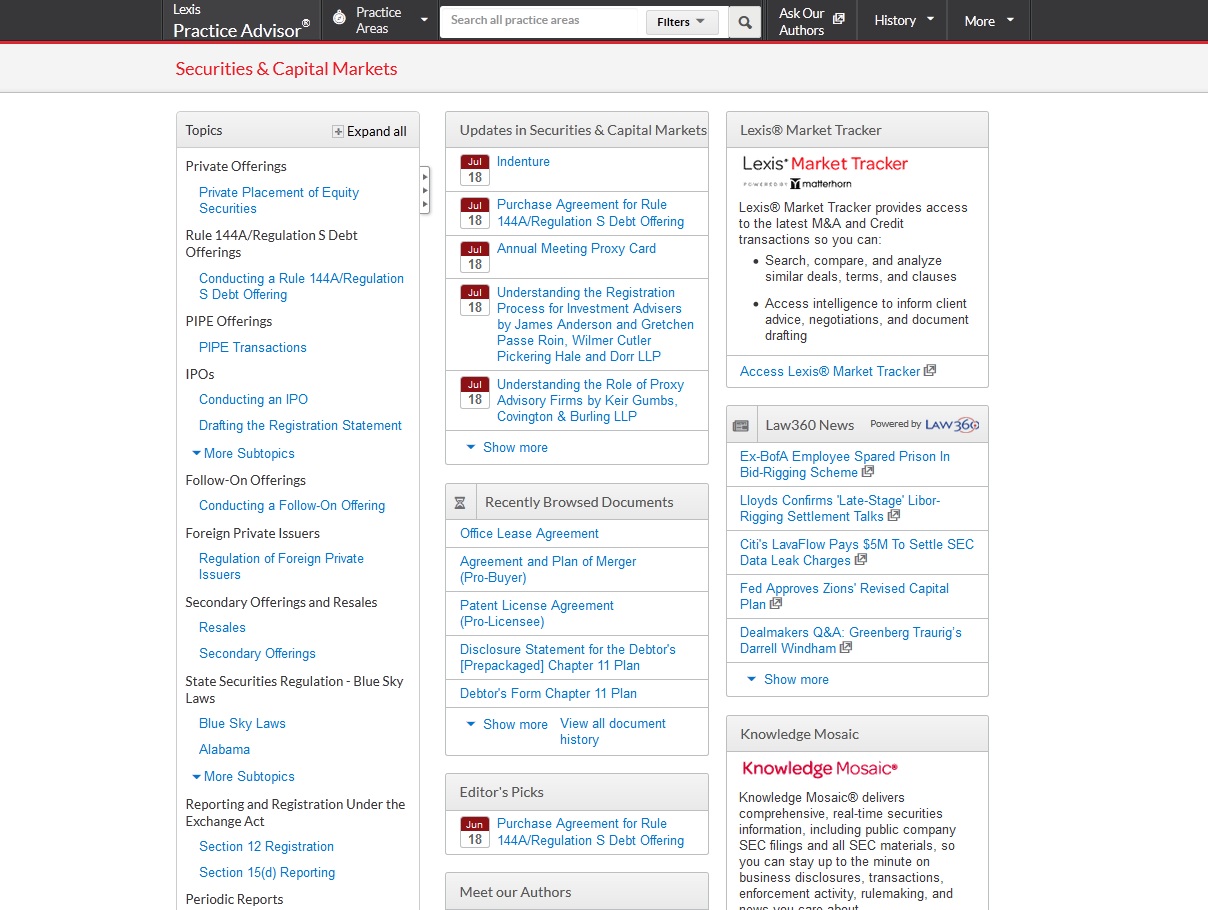Expand More Subtopics under IPOs
Image resolution: width=1208 pixels, height=910 pixels.
244,453
